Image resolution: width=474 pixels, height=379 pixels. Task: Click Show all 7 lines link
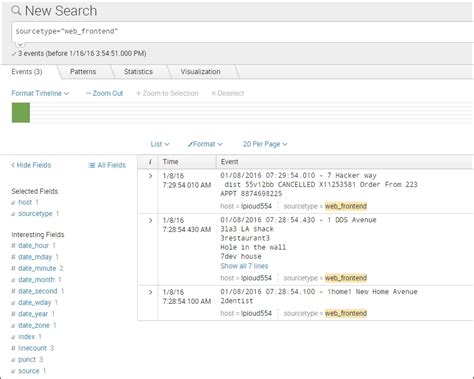coord(244,266)
